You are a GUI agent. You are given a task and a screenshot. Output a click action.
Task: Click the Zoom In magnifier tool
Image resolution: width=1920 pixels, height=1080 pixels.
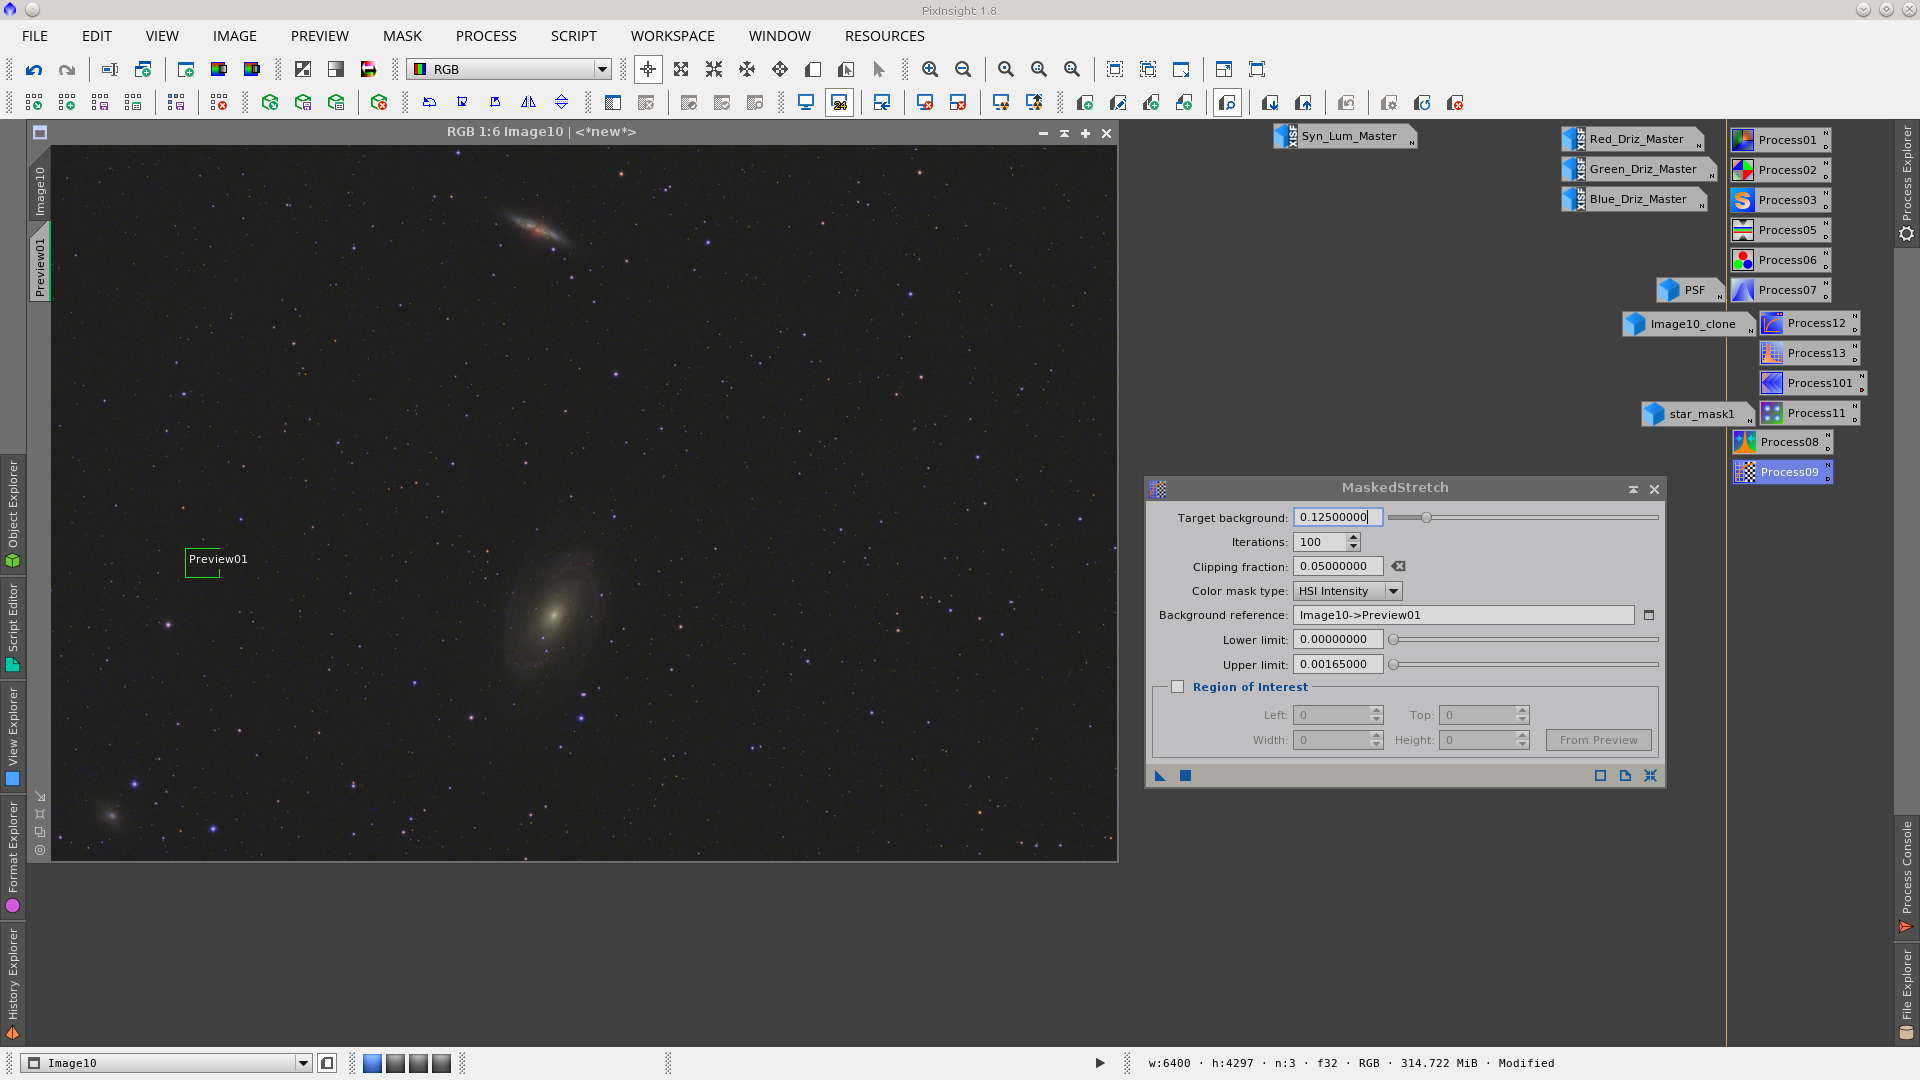coord(930,69)
